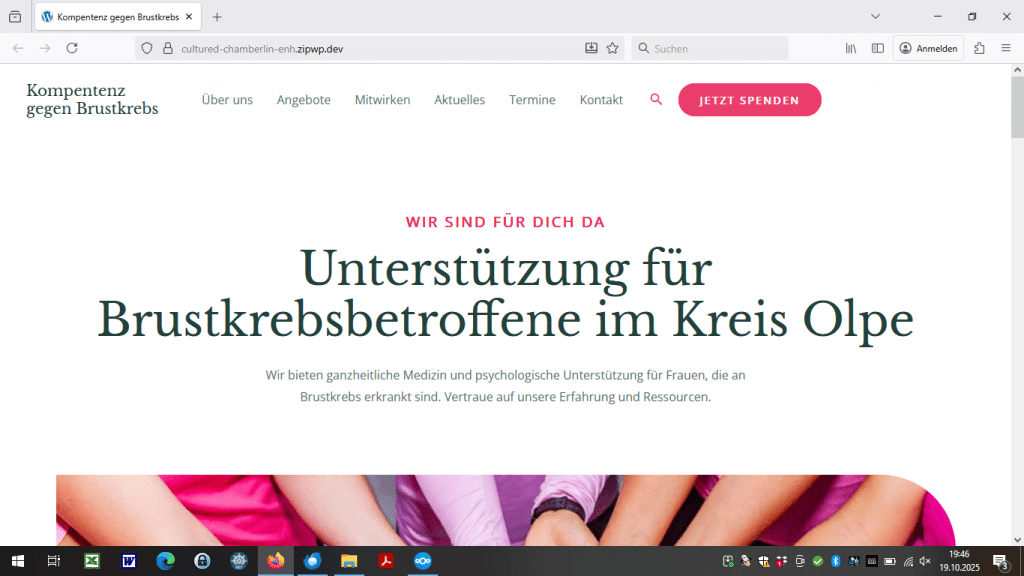Open the Angebote navigation menu item
The height and width of the screenshot is (576, 1024).
[x=303, y=100]
